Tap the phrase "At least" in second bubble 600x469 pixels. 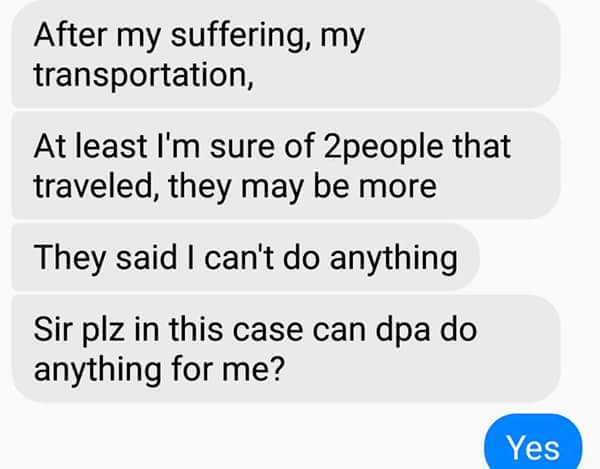(x=96, y=147)
